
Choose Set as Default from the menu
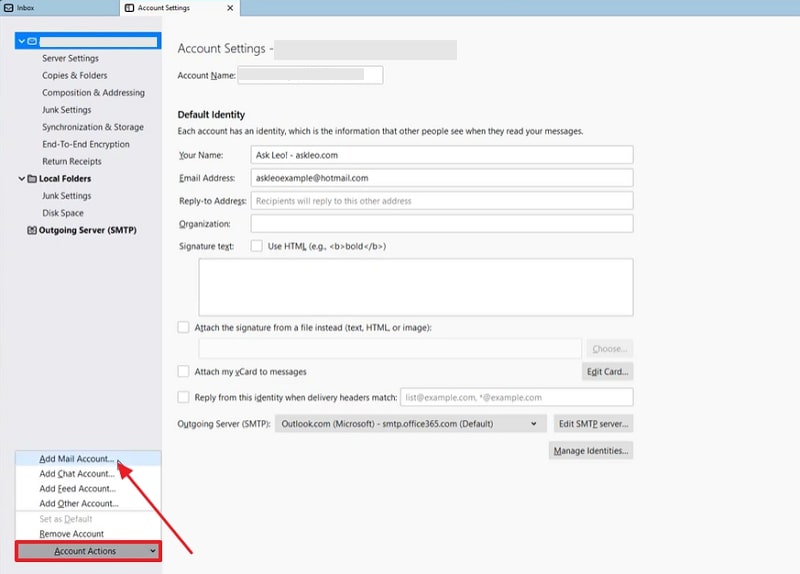click(88, 519)
